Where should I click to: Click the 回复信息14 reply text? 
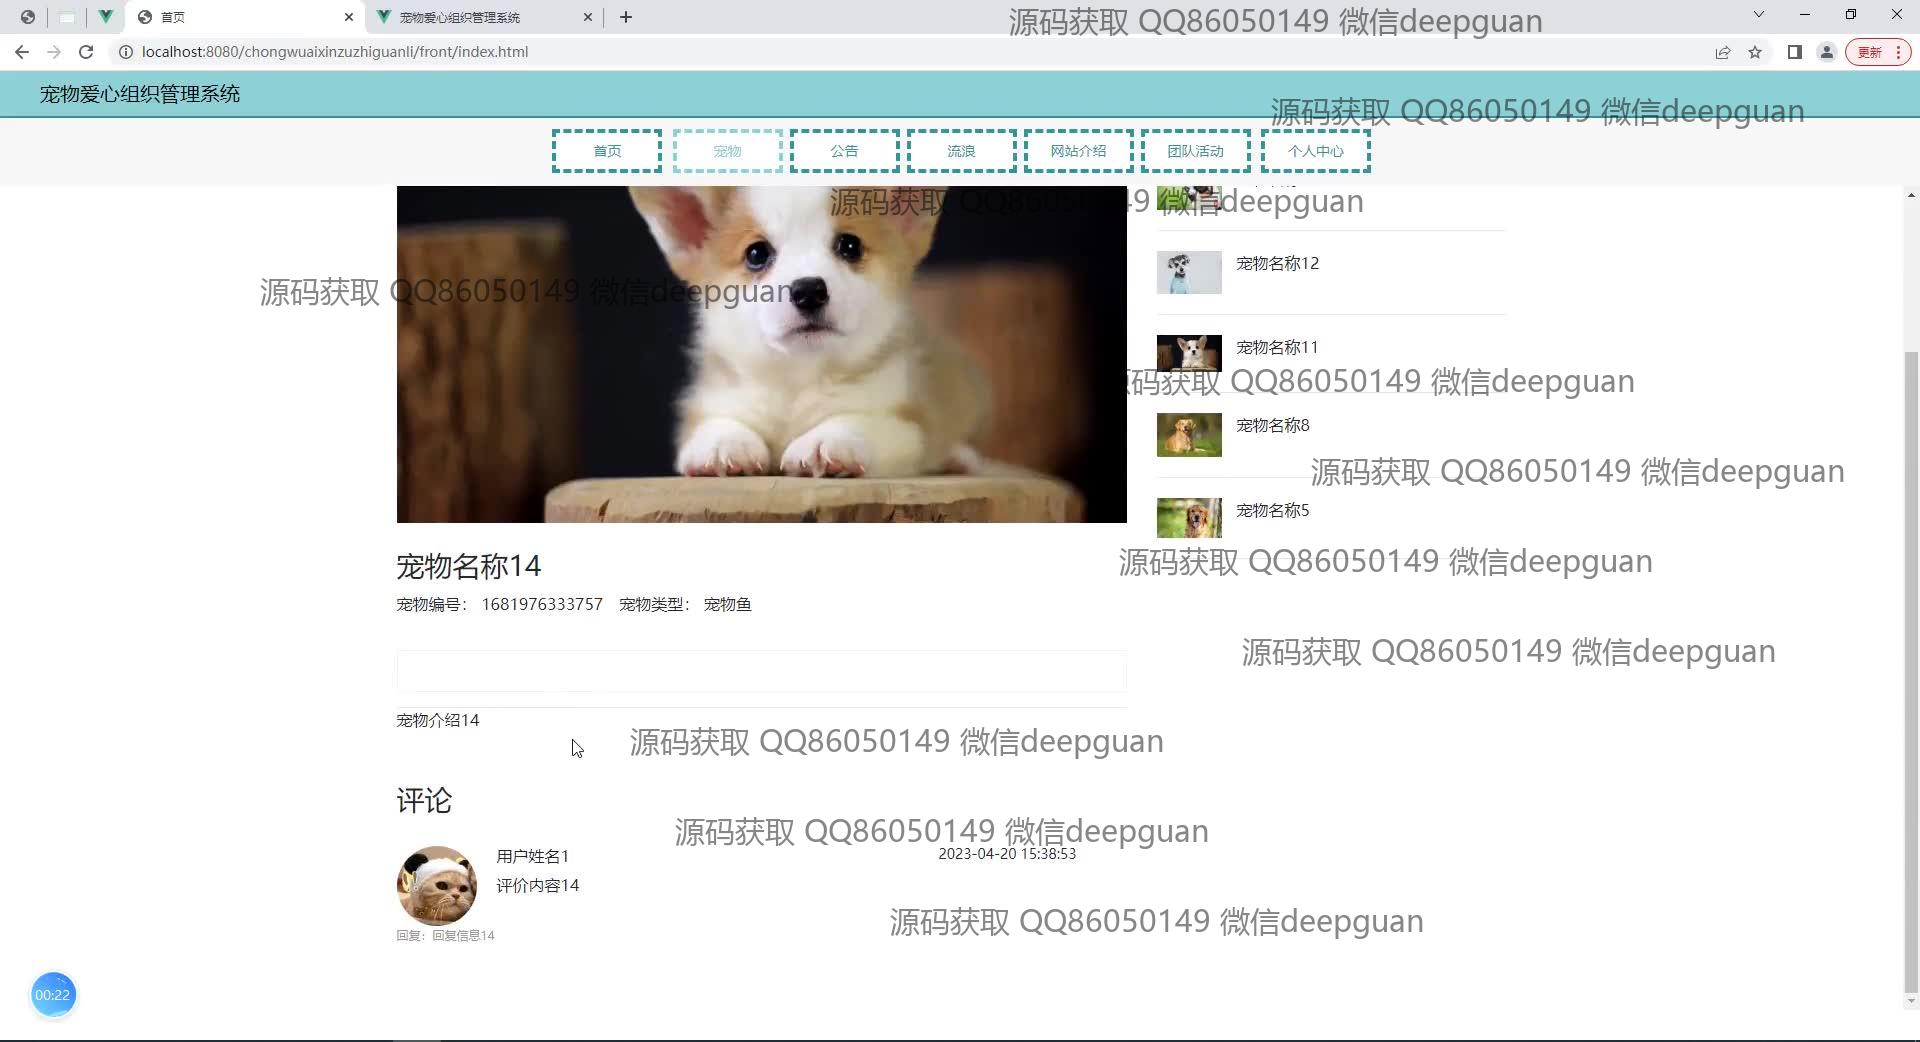click(x=463, y=935)
